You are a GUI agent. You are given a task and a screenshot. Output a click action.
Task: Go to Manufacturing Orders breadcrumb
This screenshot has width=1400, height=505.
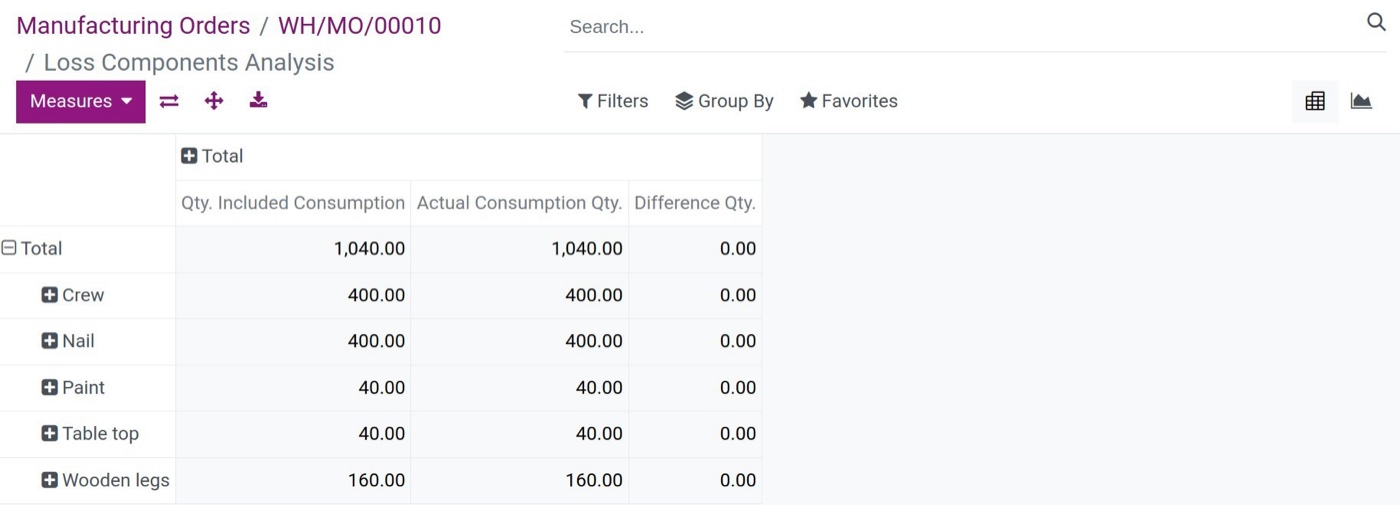click(x=133, y=26)
